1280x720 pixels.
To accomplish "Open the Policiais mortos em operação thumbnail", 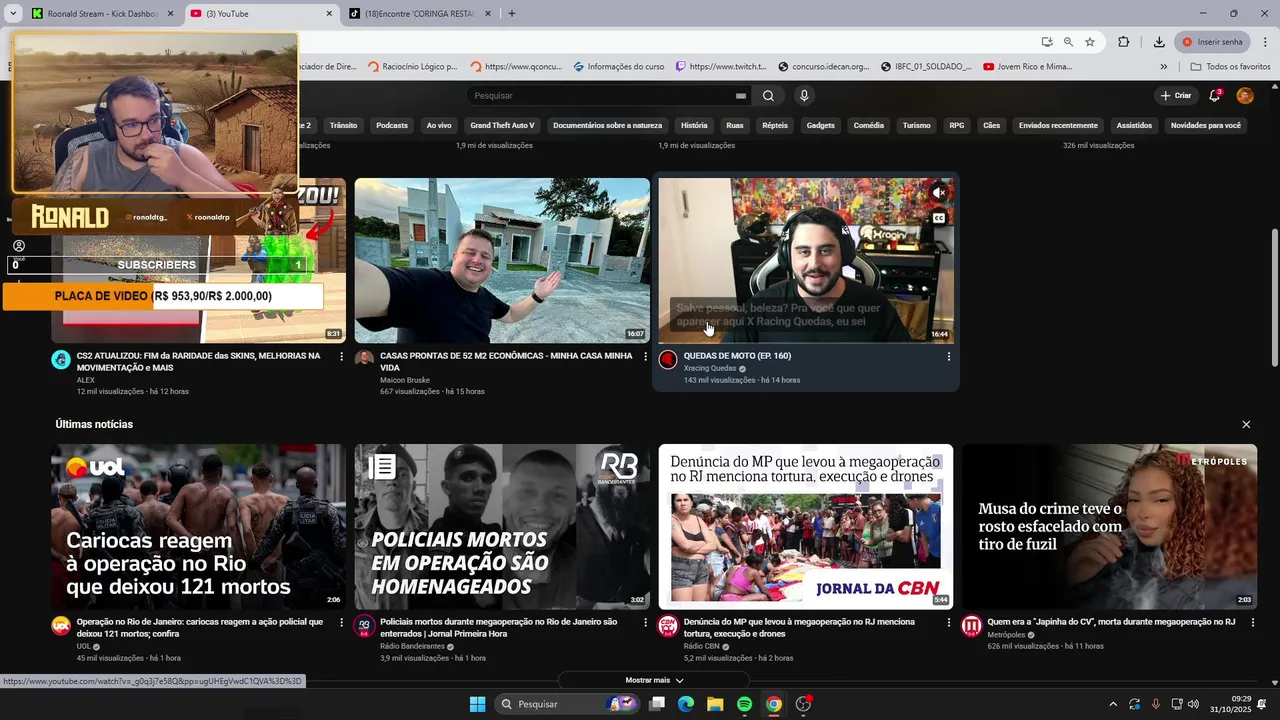I will point(502,527).
